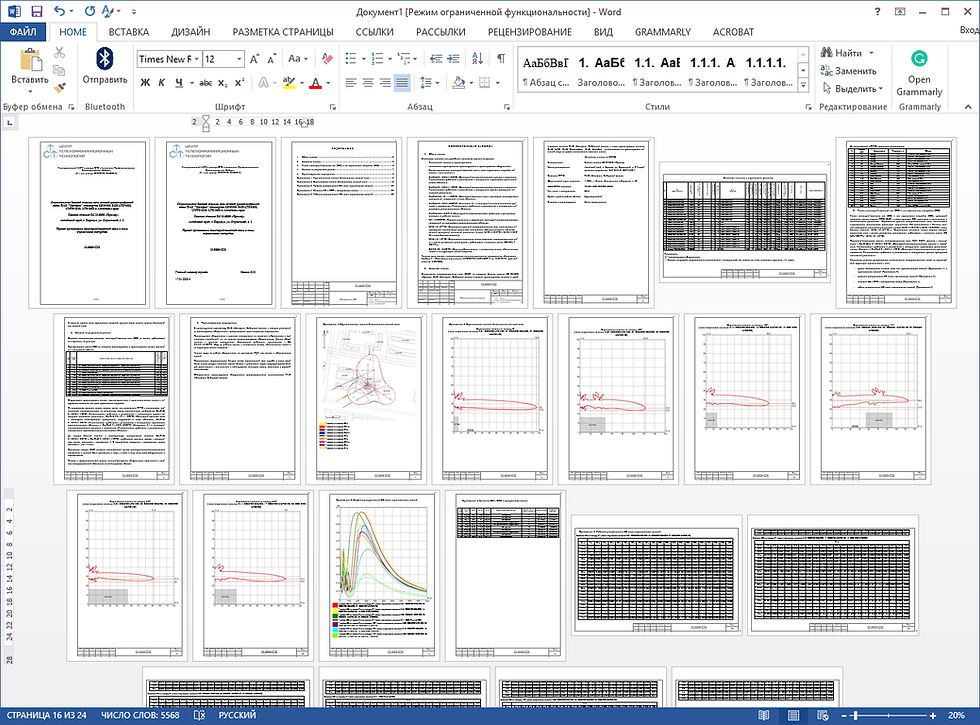980x725 pixels.
Task: Apply superscript formatting
Action: (239, 82)
